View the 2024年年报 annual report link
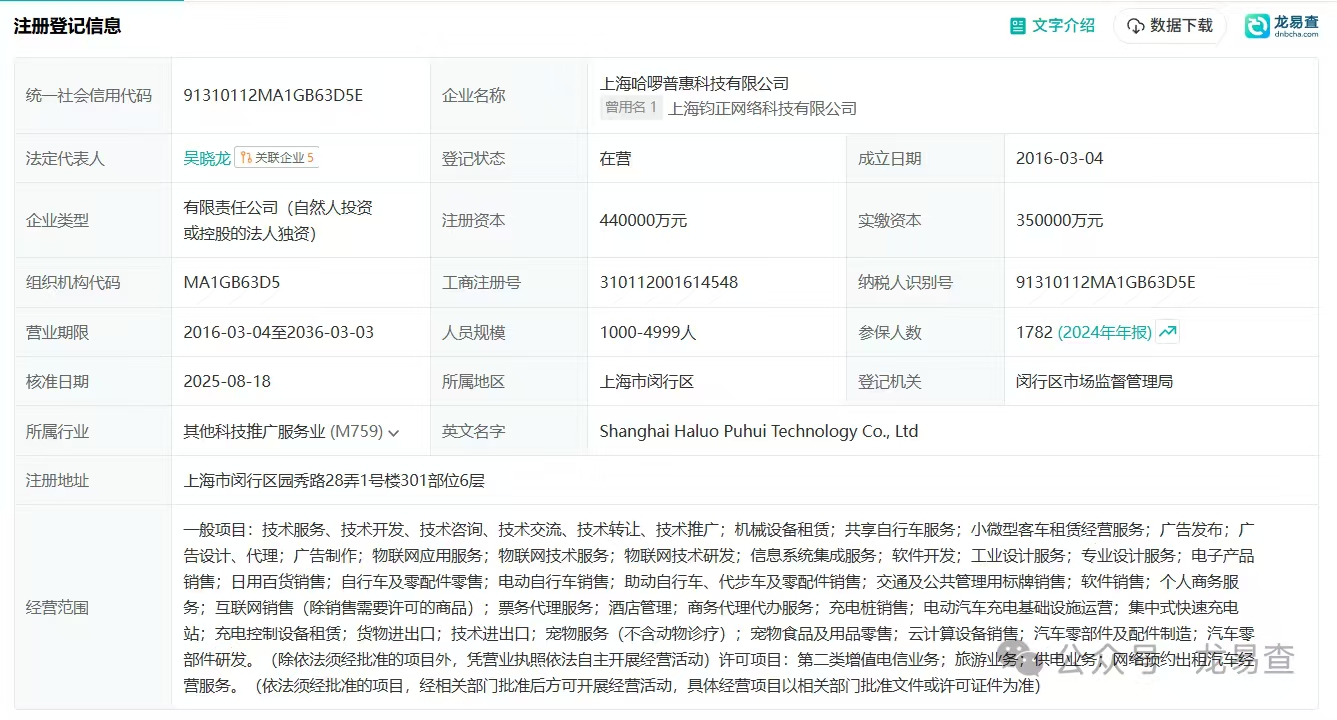This screenshot has height=720, width=1337. pyautogui.click(x=1104, y=332)
